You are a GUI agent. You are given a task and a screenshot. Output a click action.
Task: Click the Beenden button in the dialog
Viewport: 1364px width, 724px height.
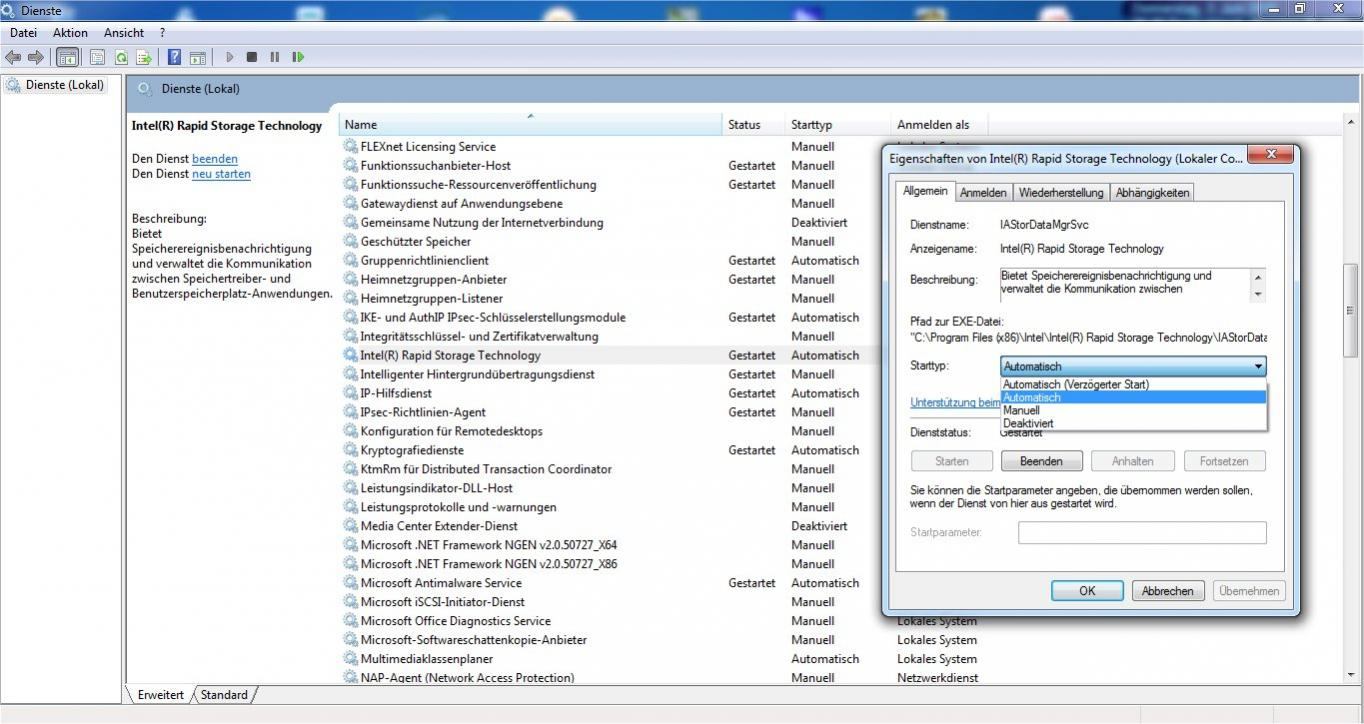coord(1041,461)
